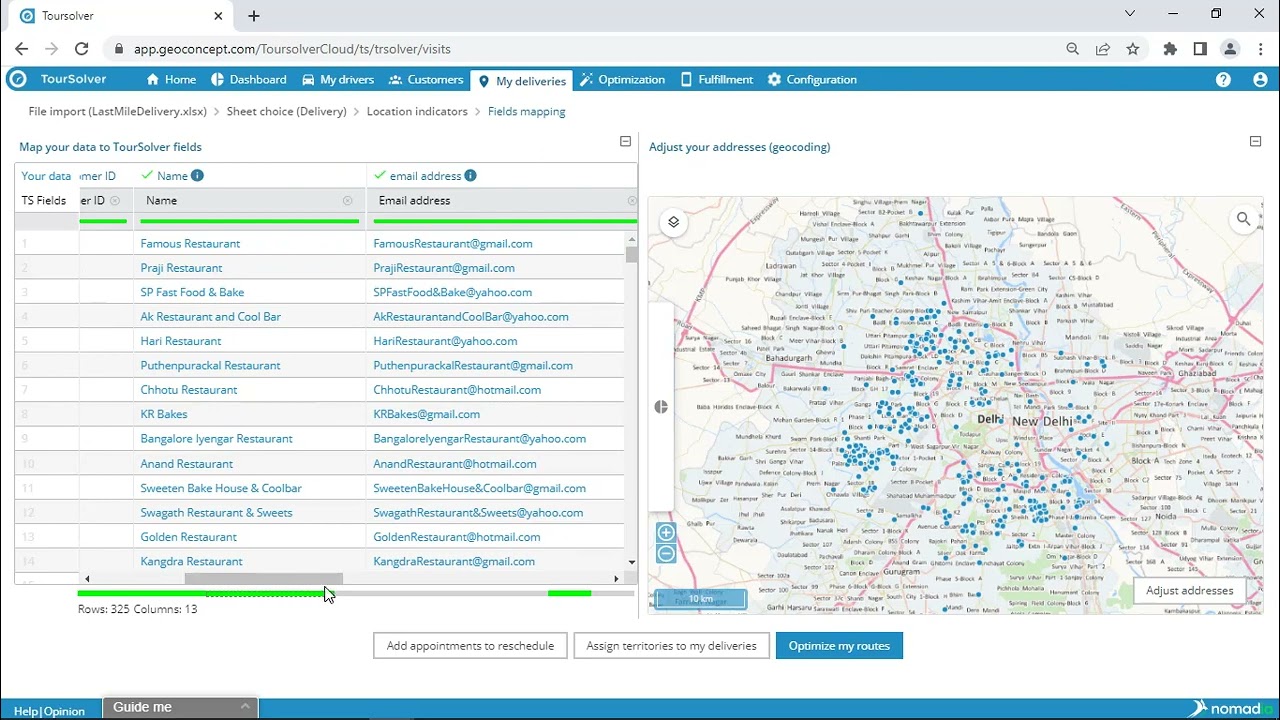1280x720 pixels.
Task: Select Kangdra Restaurant name cell
Action: 191,561
